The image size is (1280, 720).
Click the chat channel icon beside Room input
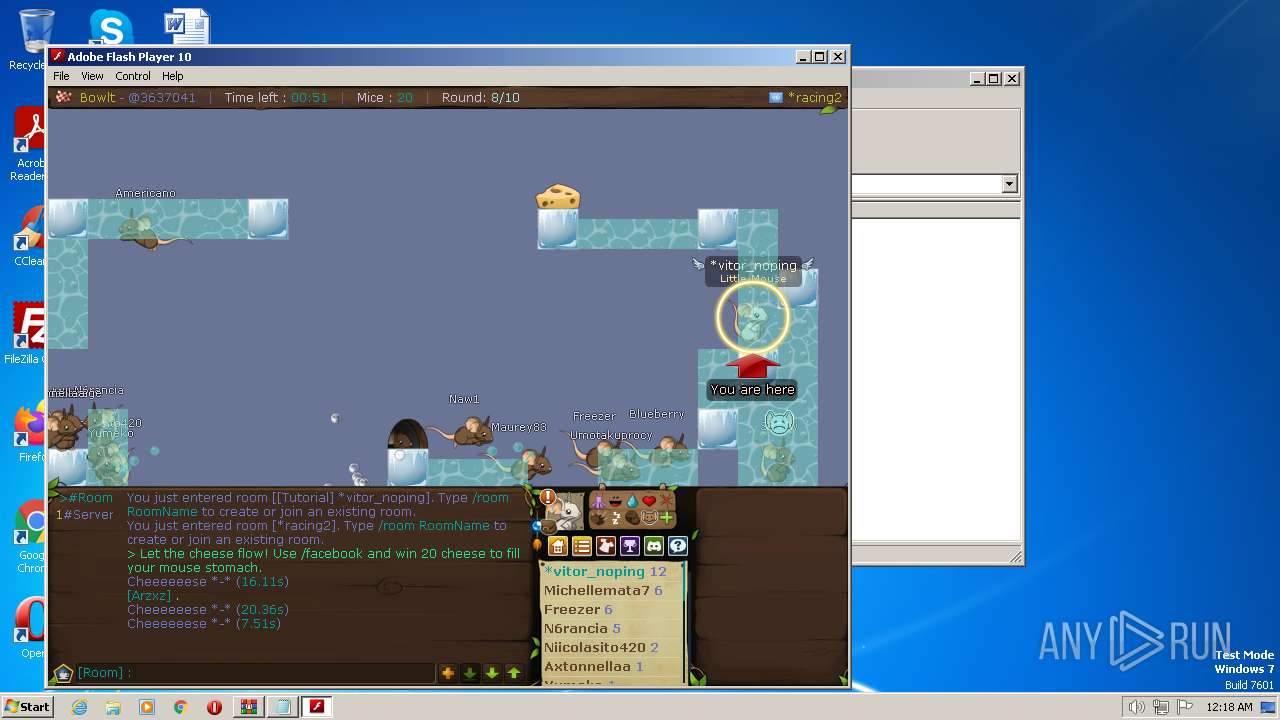coord(63,673)
